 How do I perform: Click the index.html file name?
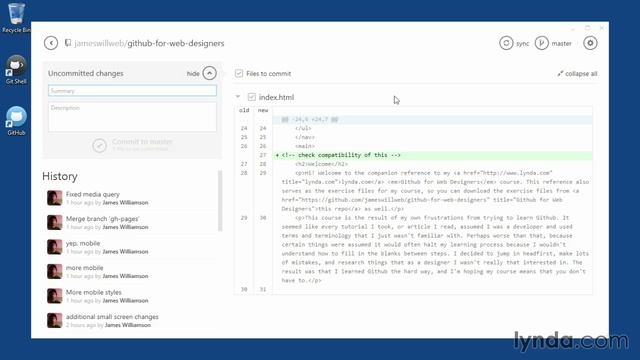[x=276, y=97]
